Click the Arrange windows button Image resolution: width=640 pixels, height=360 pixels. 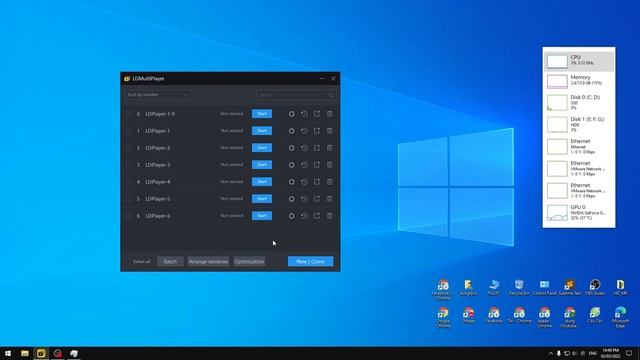coord(208,261)
